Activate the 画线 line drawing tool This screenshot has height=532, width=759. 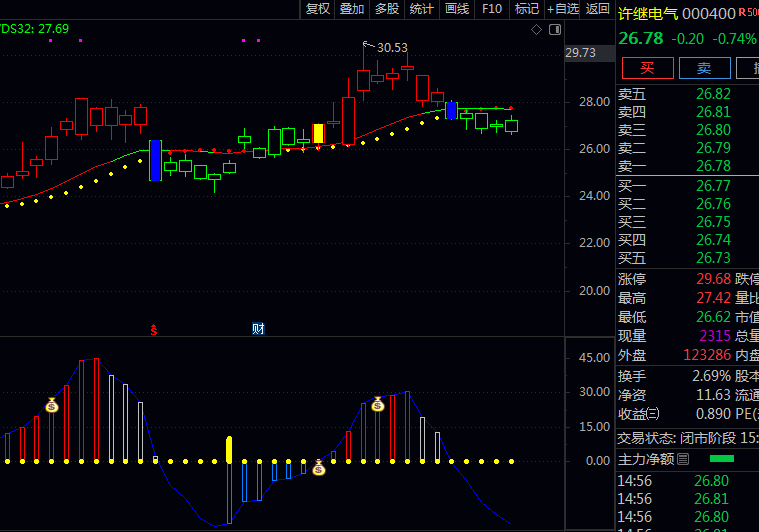[457, 9]
